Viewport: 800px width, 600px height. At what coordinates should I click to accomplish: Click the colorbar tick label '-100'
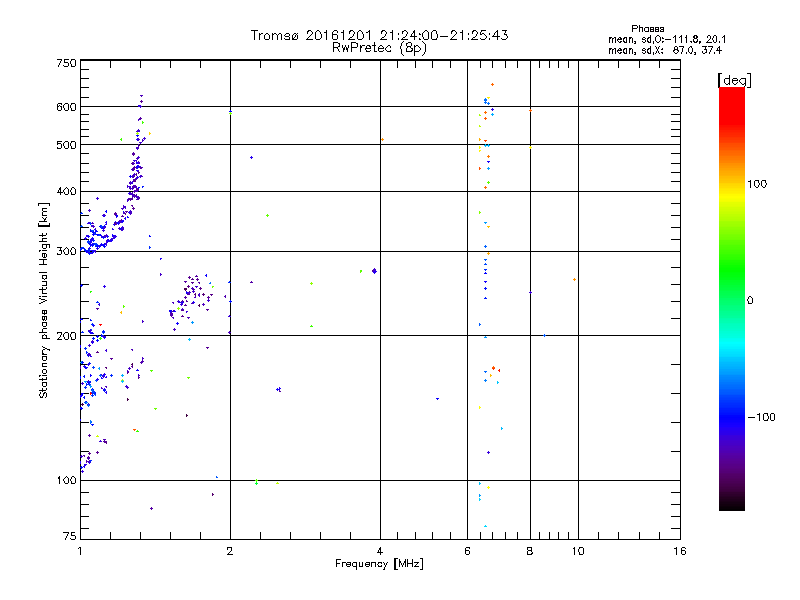coord(761,417)
